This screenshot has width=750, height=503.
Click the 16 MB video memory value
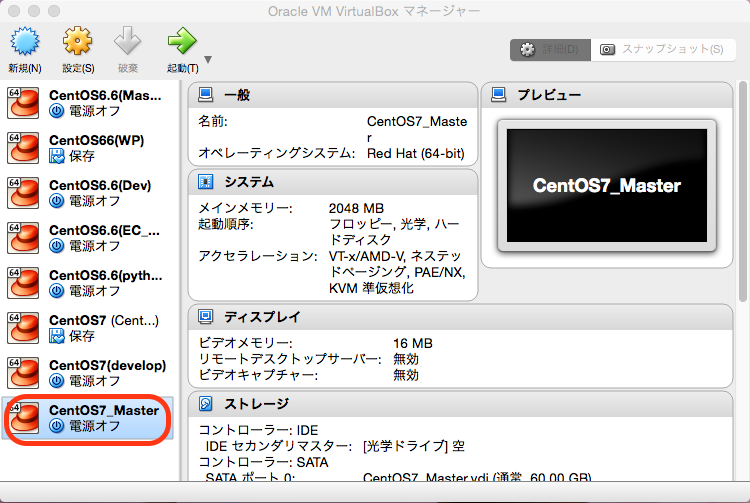[413, 343]
